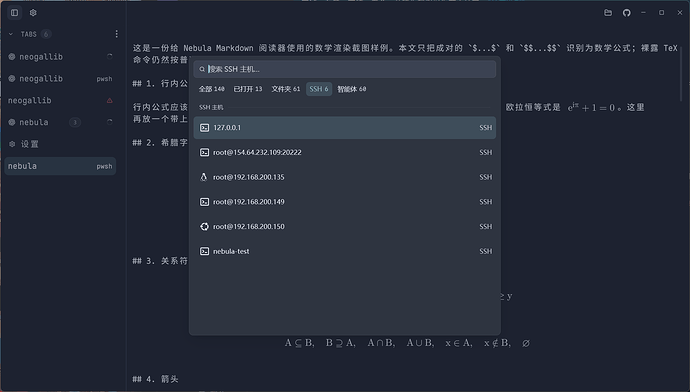The image size is (690, 392).
Task: Select host root@154.64.232.109:20222
Action: click(345, 152)
